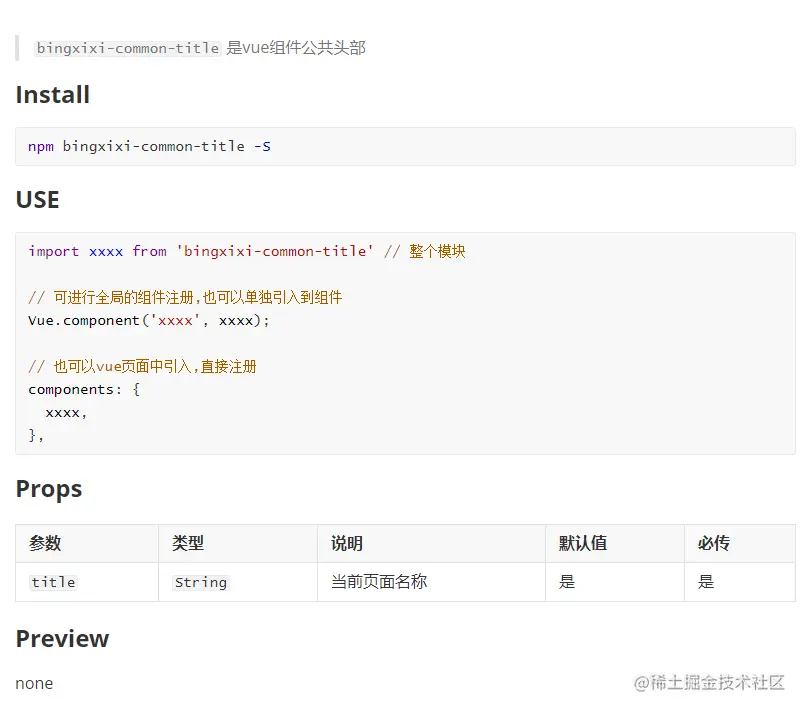Click the comment '// 整个模块'
The image size is (805, 712).
tap(425, 251)
